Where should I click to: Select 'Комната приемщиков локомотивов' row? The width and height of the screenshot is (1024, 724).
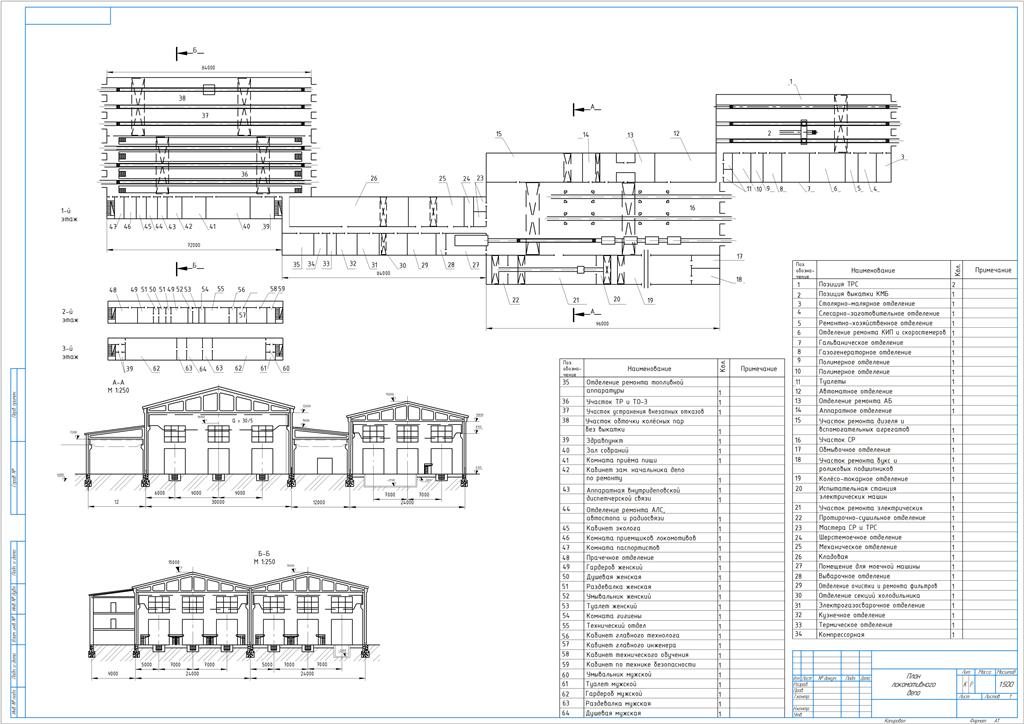pos(672,538)
